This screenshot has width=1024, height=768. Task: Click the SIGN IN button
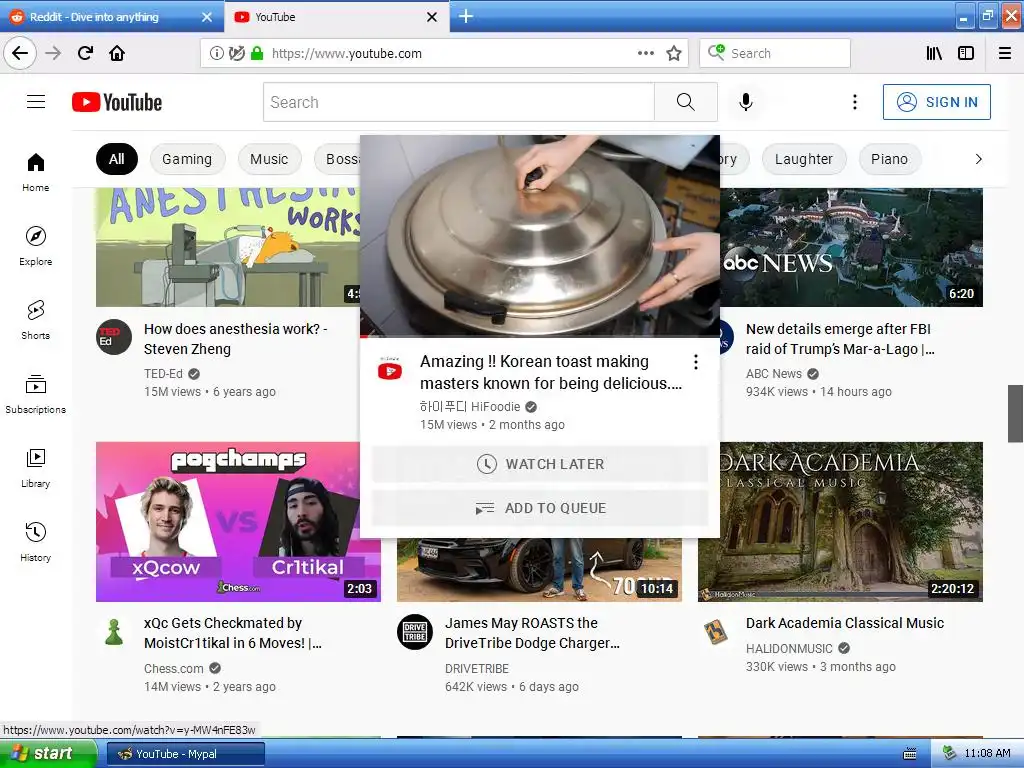[x=936, y=102]
